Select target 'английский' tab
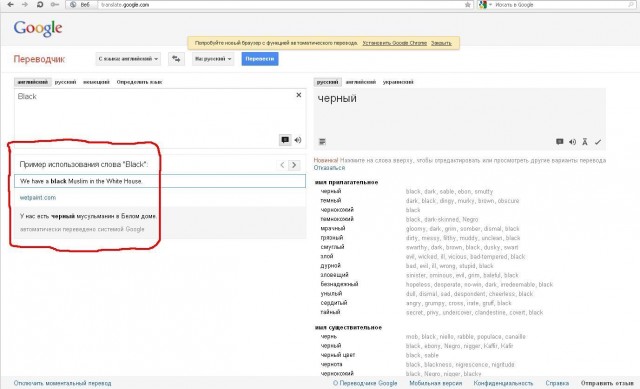 [x=360, y=82]
